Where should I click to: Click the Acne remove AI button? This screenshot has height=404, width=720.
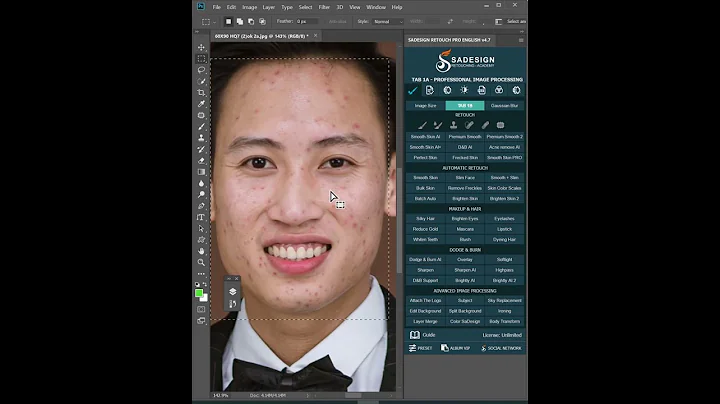coord(504,147)
